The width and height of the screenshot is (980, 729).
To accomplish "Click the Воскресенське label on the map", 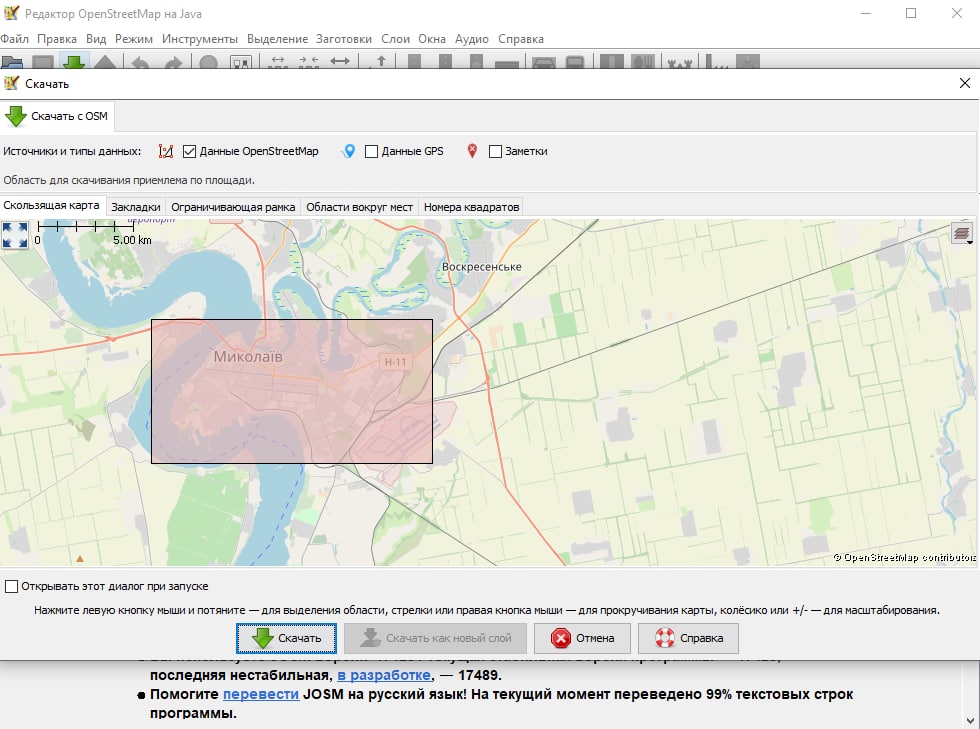I will pos(481,267).
